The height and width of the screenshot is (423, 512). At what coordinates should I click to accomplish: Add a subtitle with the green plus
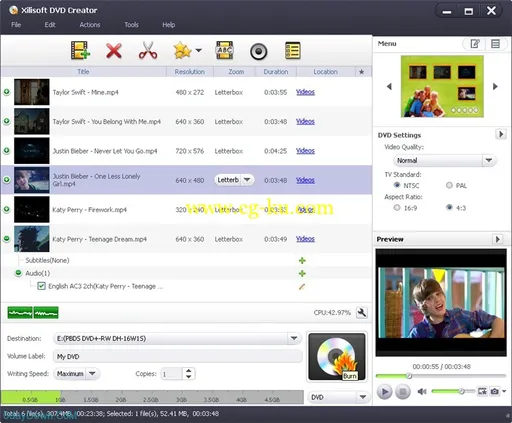pyautogui.click(x=302, y=260)
